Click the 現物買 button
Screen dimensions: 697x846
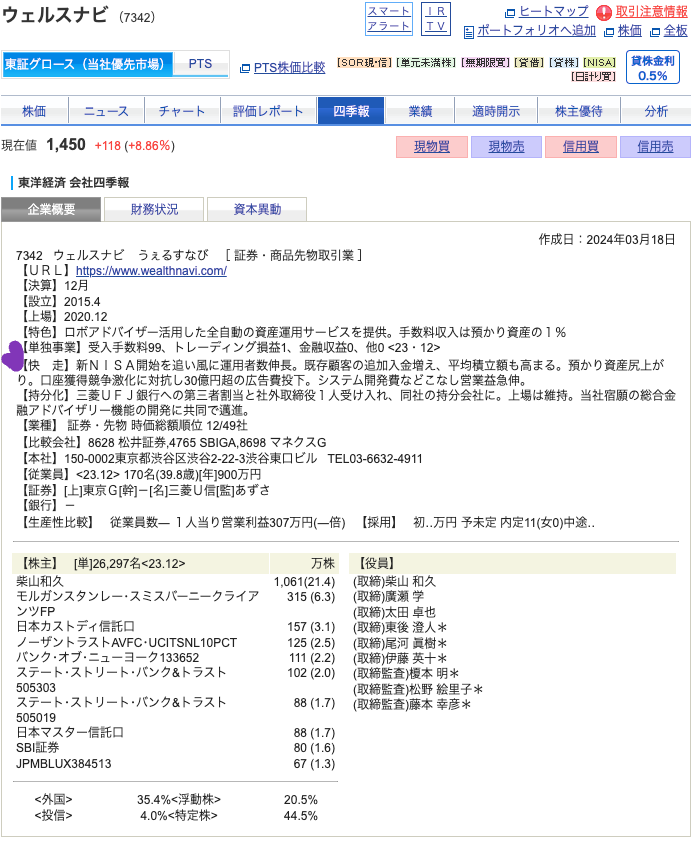pos(432,147)
